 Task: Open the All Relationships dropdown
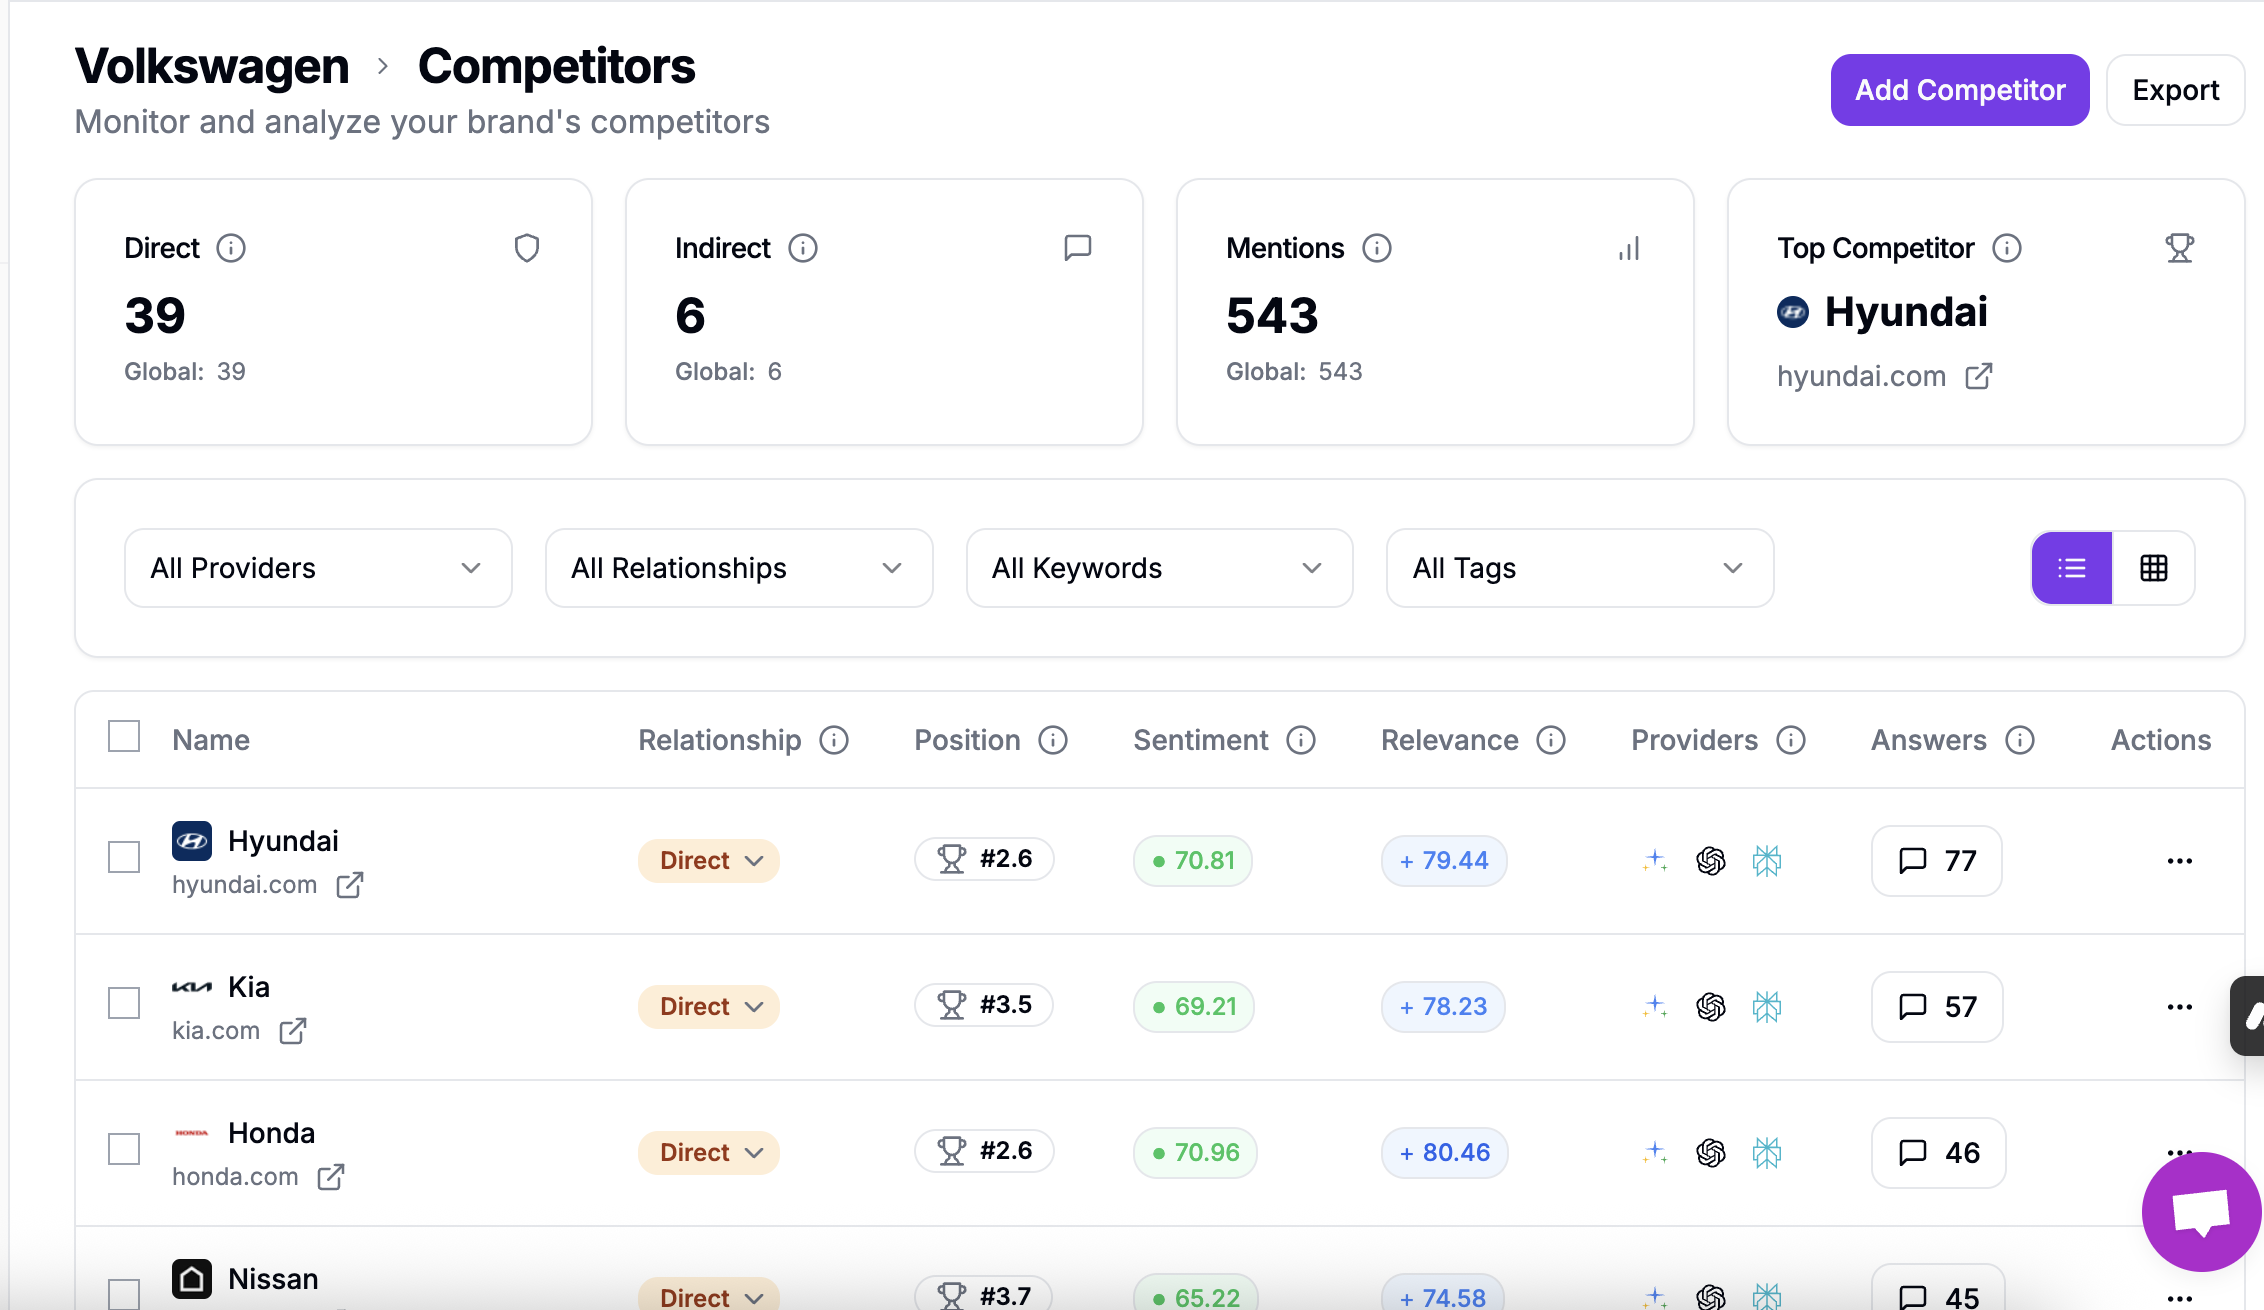739,568
